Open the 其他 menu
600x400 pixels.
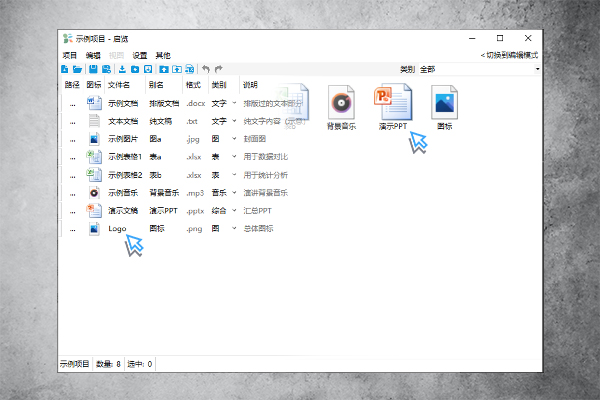(163, 56)
